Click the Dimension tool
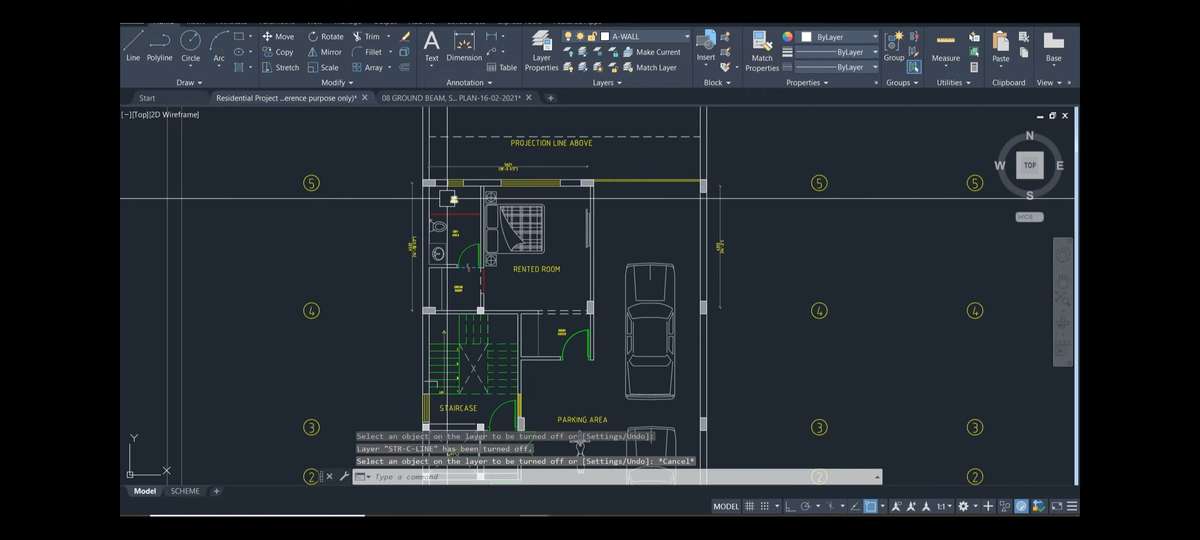The height and width of the screenshot is (540, 1200). [464, 46]
